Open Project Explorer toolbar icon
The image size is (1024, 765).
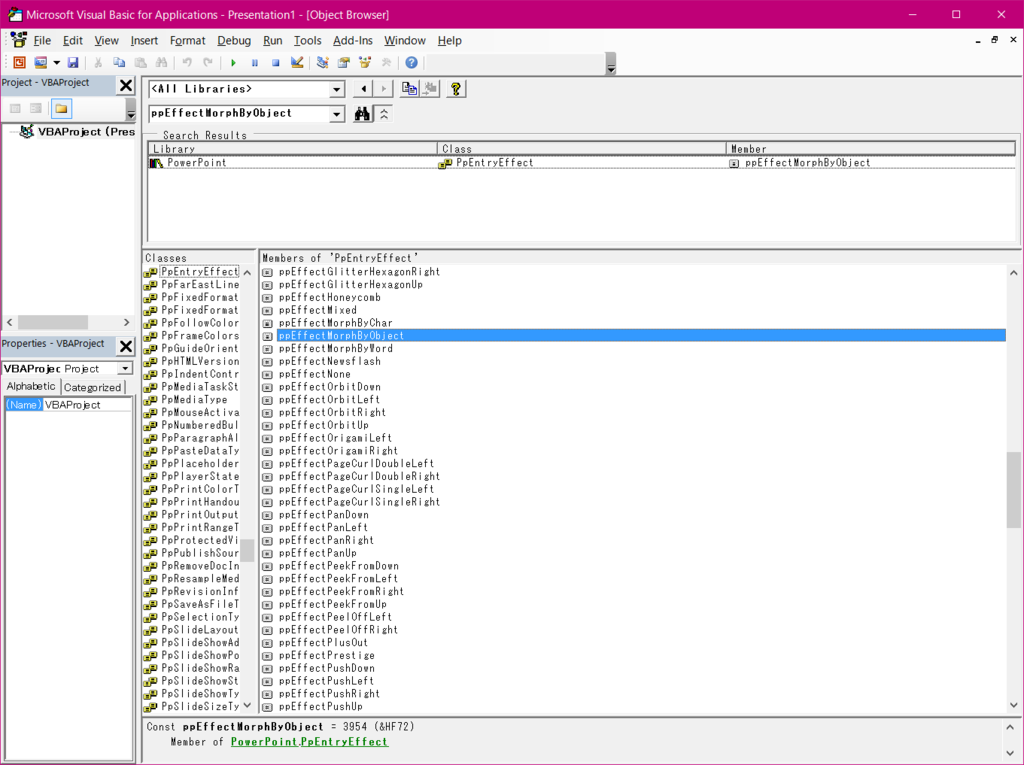323,63
